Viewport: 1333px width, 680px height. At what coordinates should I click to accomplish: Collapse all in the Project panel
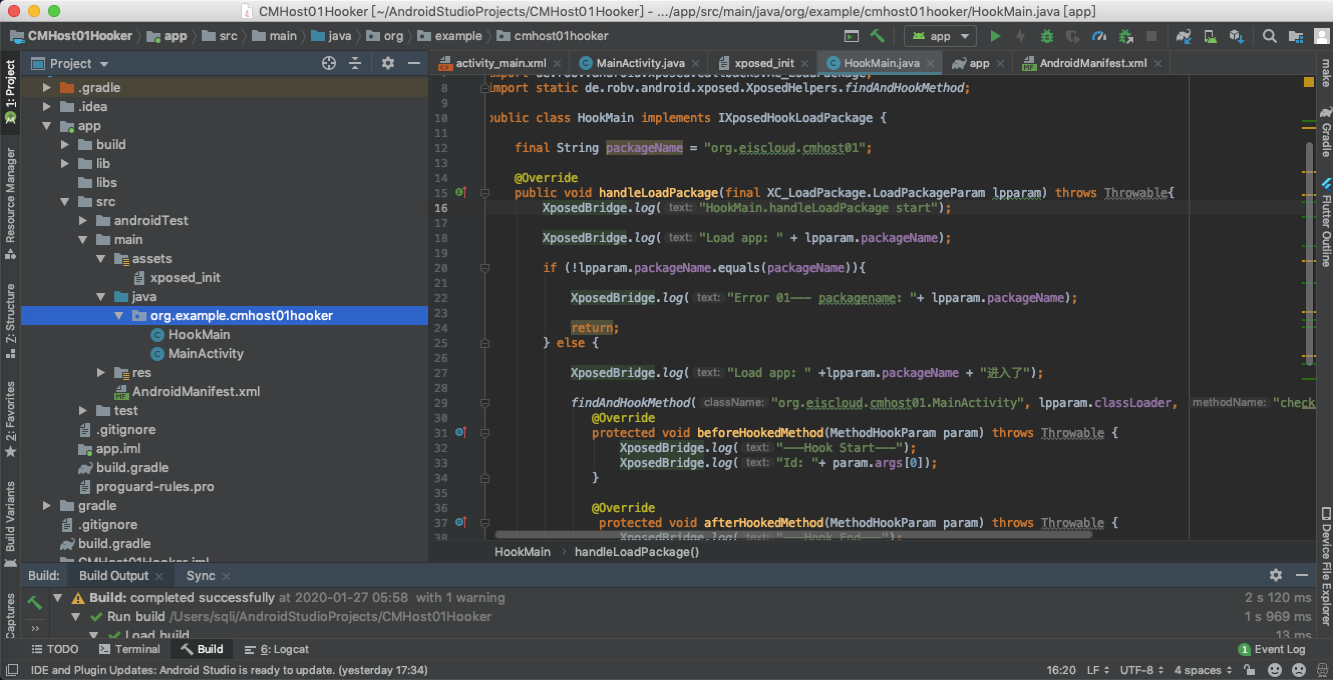[x=355, y=63]
